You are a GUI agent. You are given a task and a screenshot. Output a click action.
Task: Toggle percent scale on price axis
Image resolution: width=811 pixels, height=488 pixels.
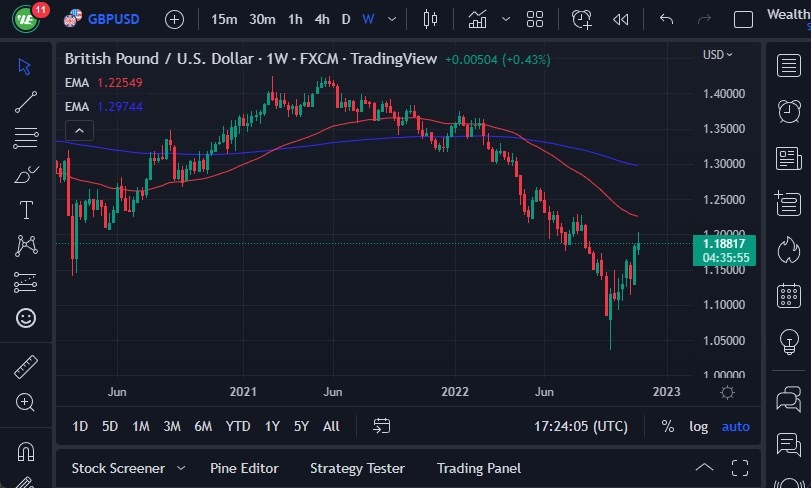point(667,426)
